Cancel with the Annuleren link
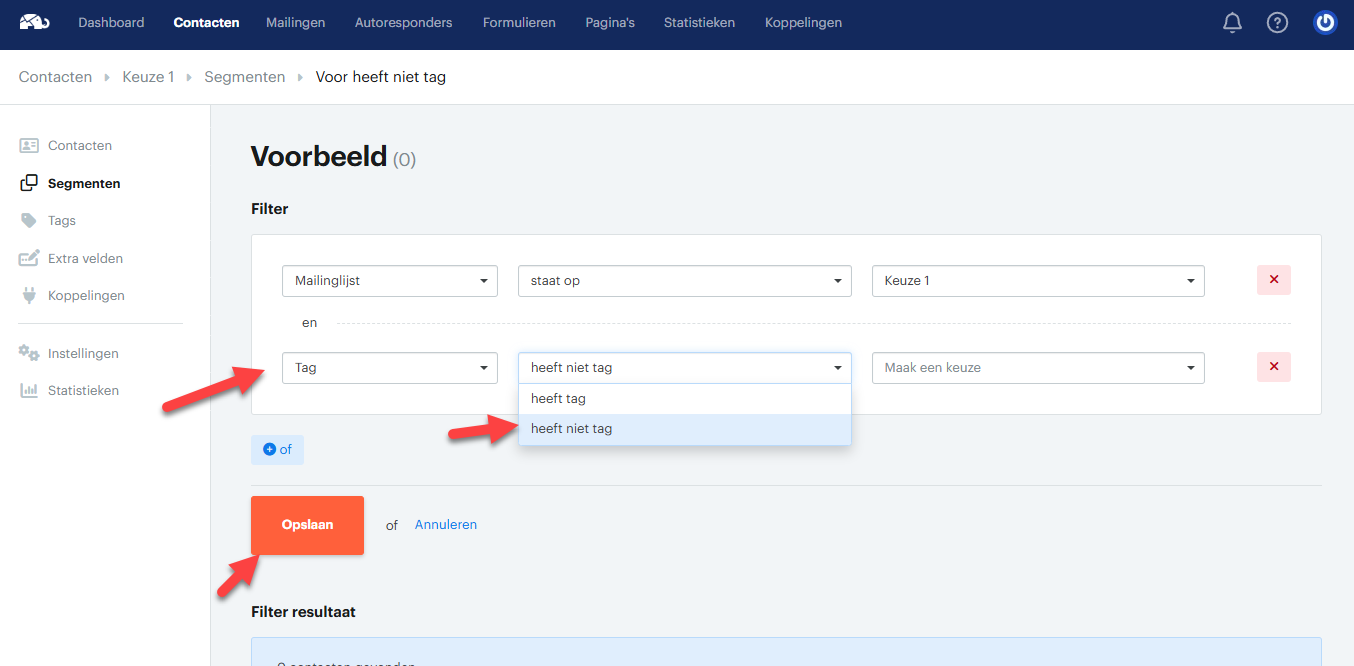The height and width of the screenshot is (666, 1354). (x=446, y=525)
